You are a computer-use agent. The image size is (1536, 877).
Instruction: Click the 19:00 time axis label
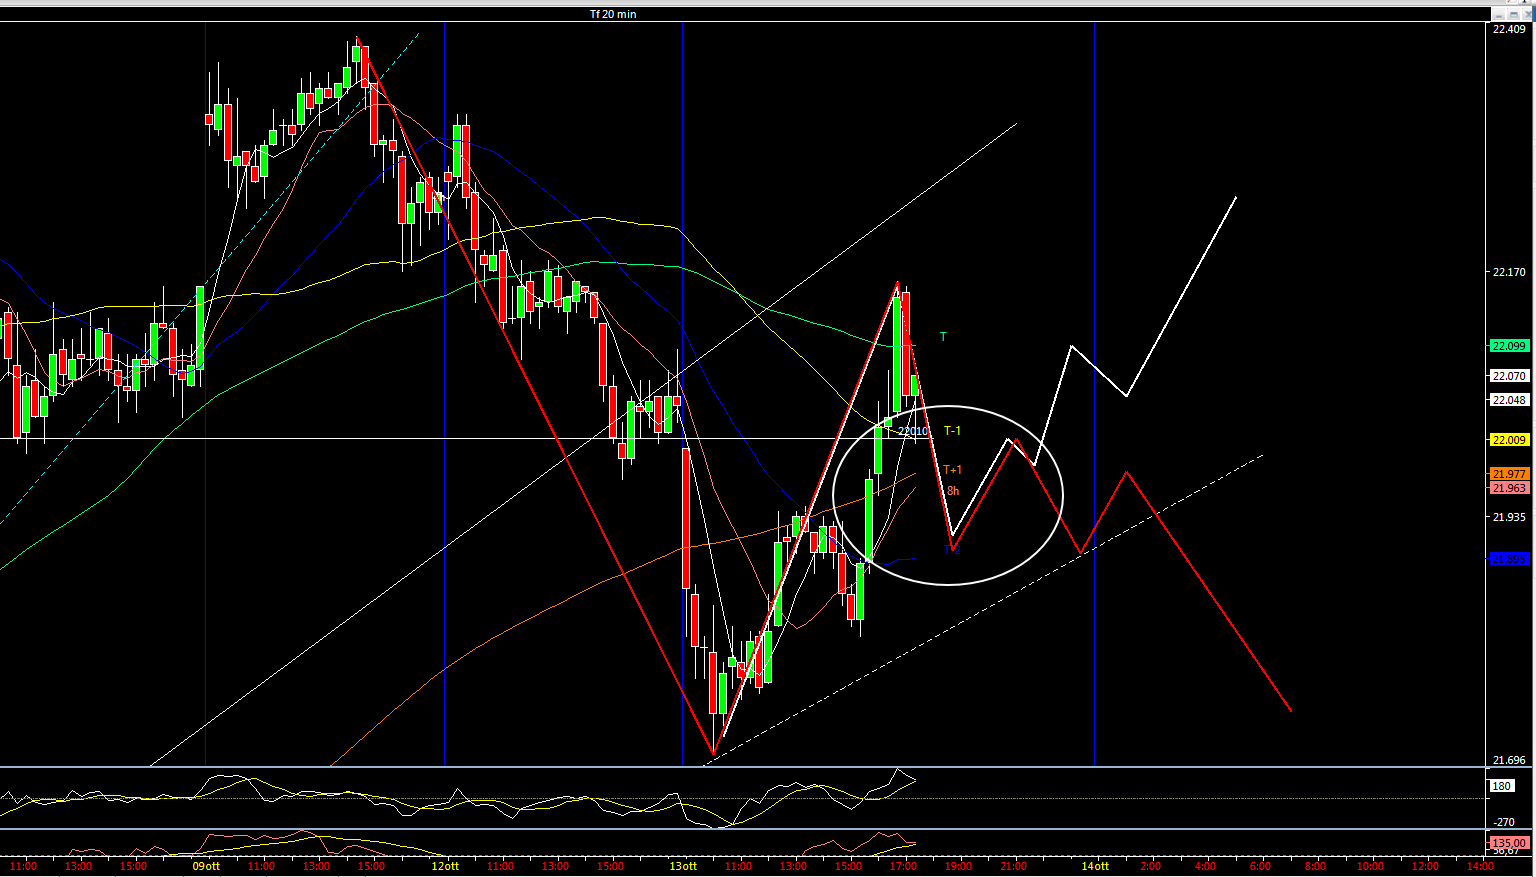tap(958, 866)
